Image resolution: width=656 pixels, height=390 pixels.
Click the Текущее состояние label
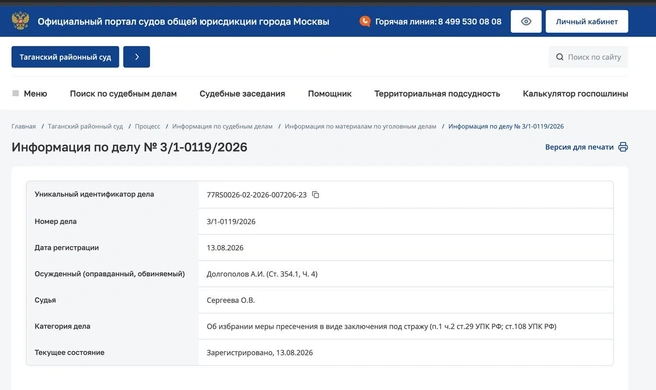pos(69,353)
